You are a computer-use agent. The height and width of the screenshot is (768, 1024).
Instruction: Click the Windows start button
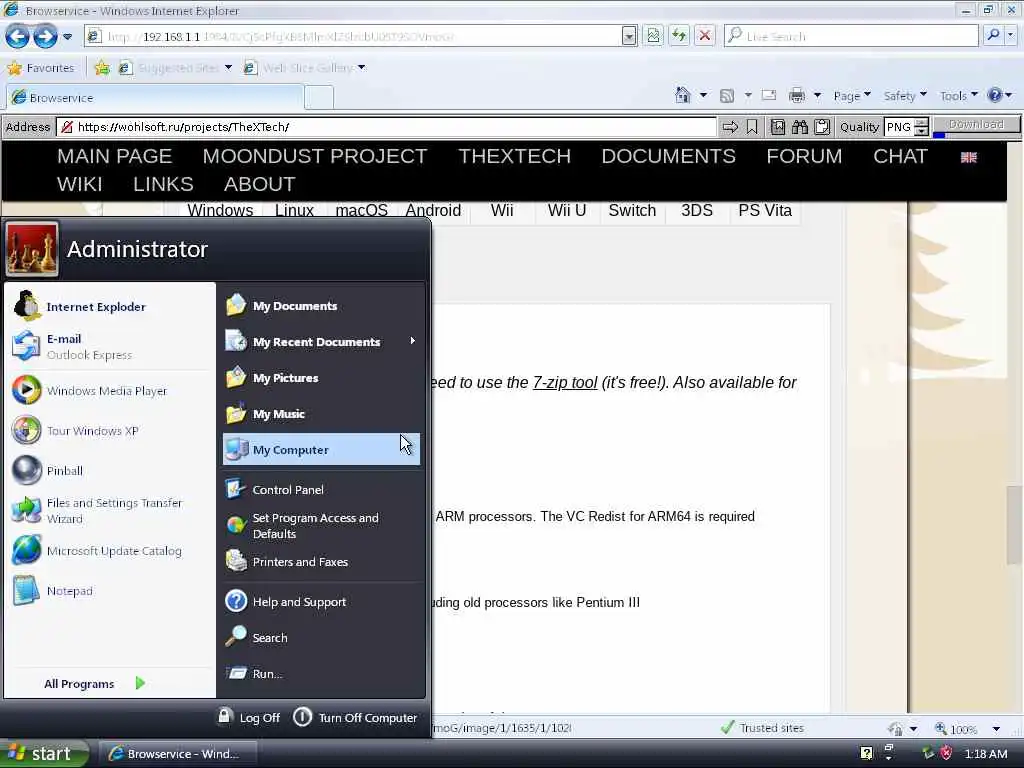click(43, 754)
